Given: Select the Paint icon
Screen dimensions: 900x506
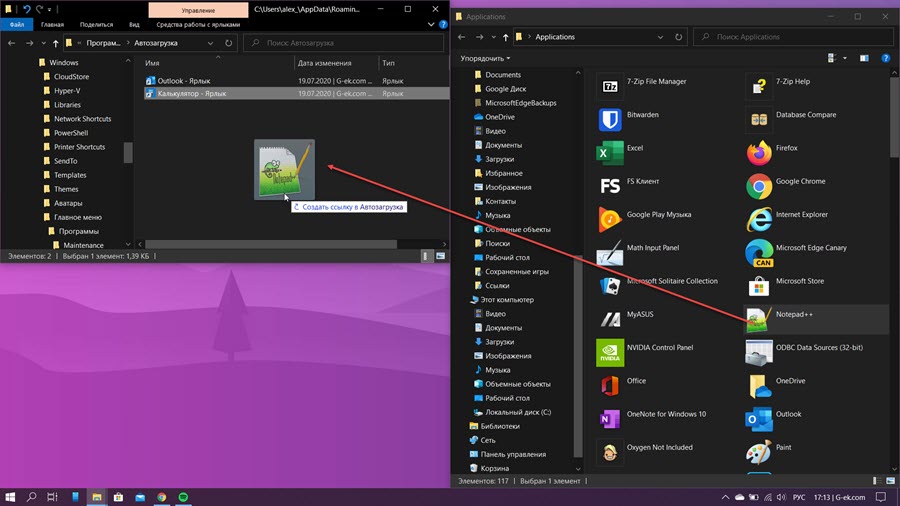Looking at the screenshot, I should tap(759, 453).
